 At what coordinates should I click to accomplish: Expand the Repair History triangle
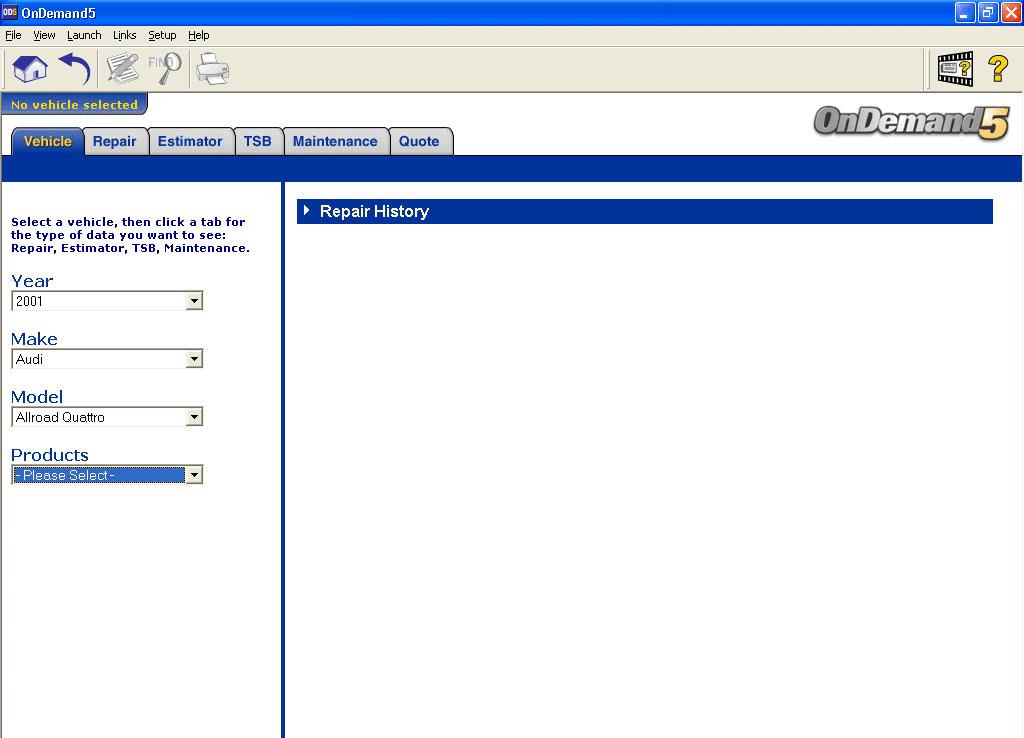click(x=306, y=210)
